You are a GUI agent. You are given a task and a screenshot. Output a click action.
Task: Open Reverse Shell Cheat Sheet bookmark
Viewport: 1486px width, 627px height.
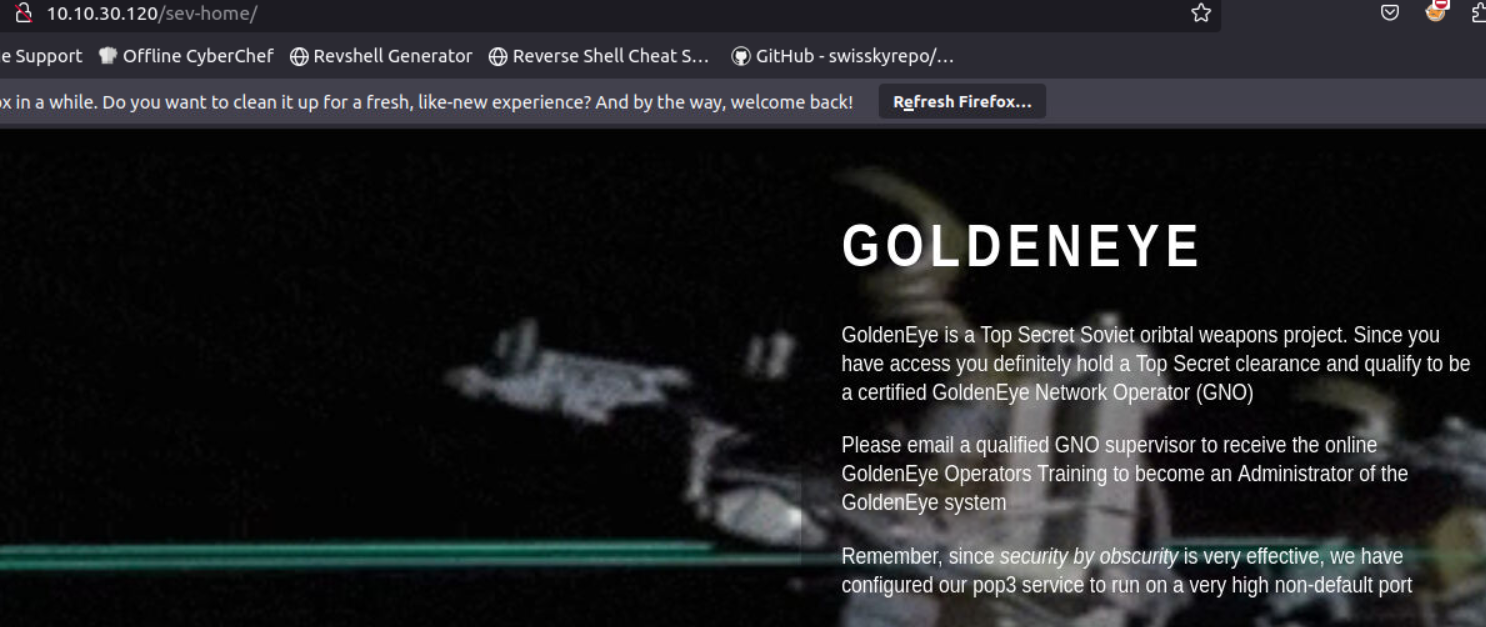click(599, 56)
